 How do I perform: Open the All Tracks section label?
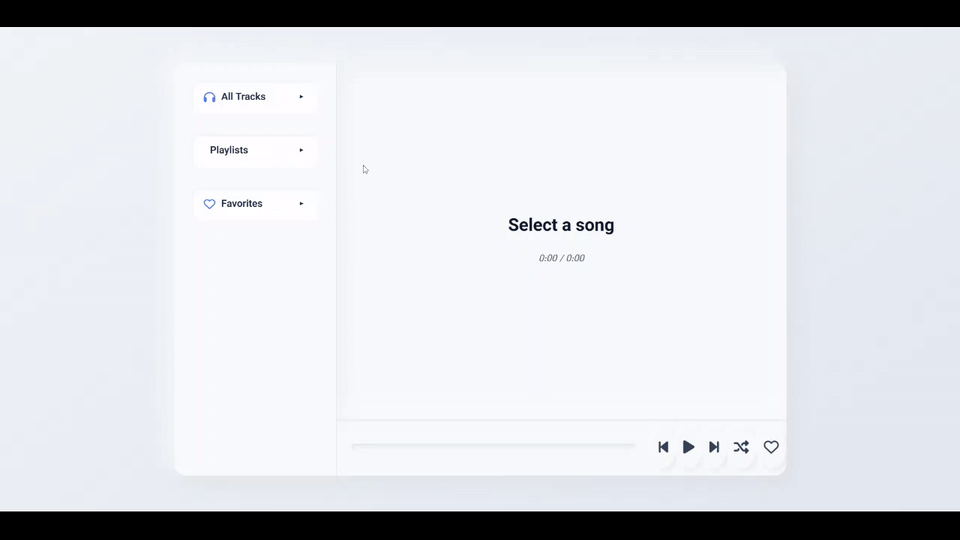click(243, 97)
